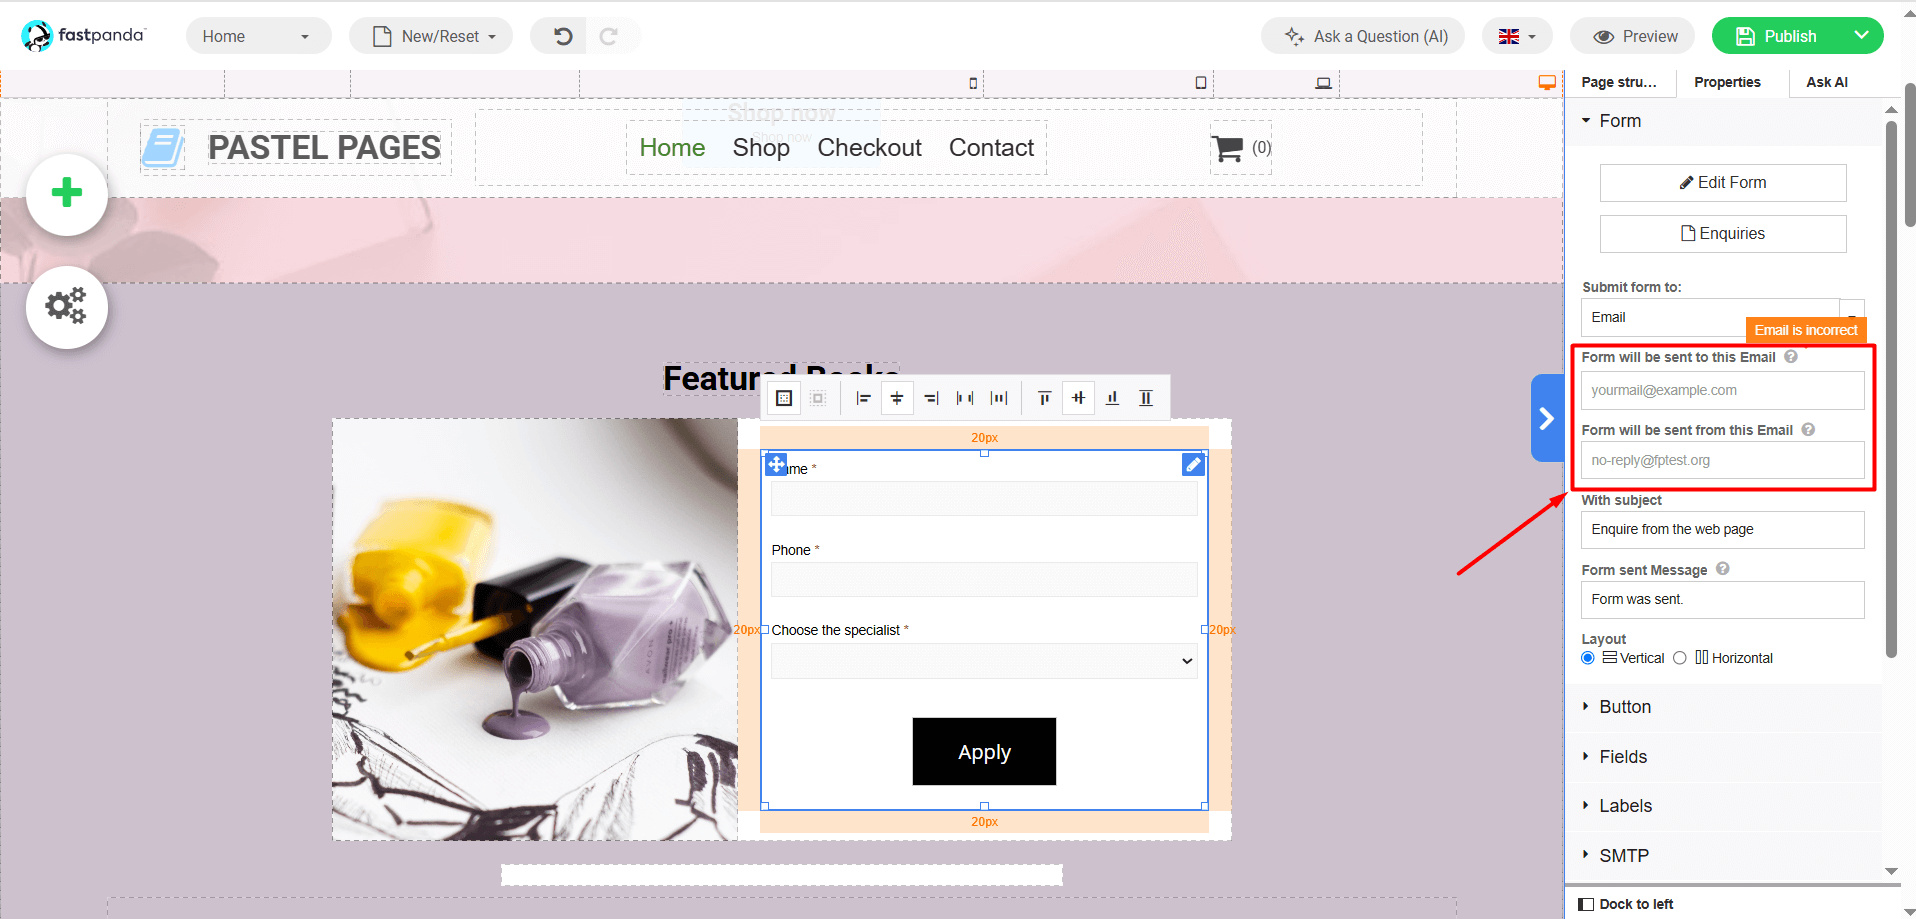Click the Enquiries button
1916x919 pixels.
coord(1722,234)
